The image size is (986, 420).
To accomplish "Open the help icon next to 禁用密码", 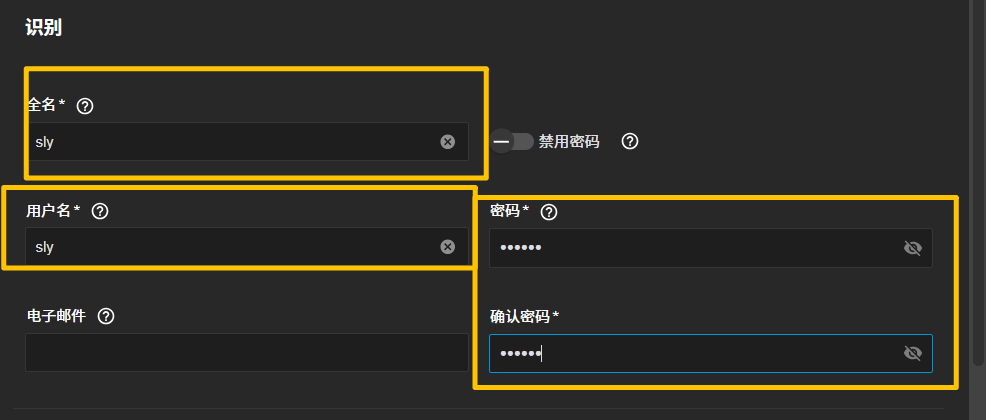I will 629,141.
